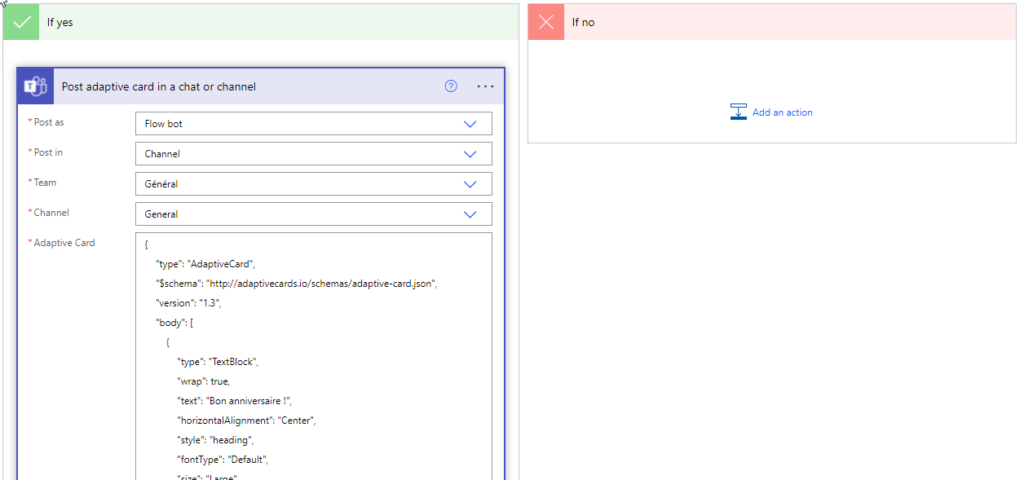Screen dimensions: 1024x480
Task: Expand the Post as dropdown arrow
Action: [470, 124]
